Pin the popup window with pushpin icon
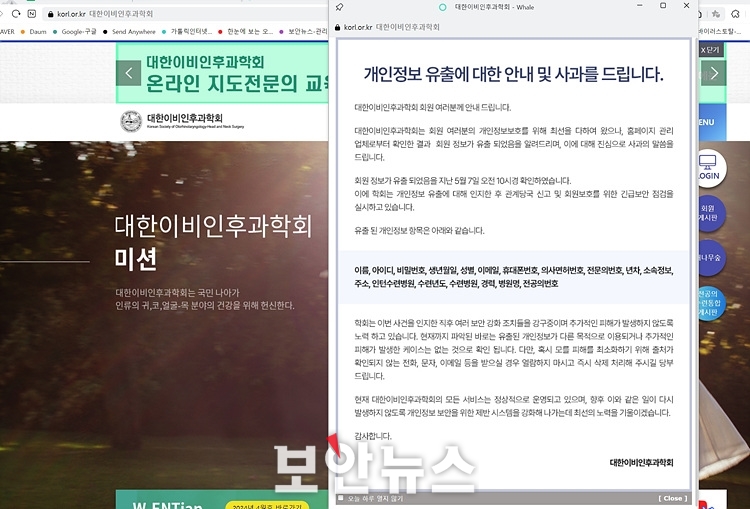Image resolution: width=750 pixels, height=509 pixels. (x=339, y=7)
